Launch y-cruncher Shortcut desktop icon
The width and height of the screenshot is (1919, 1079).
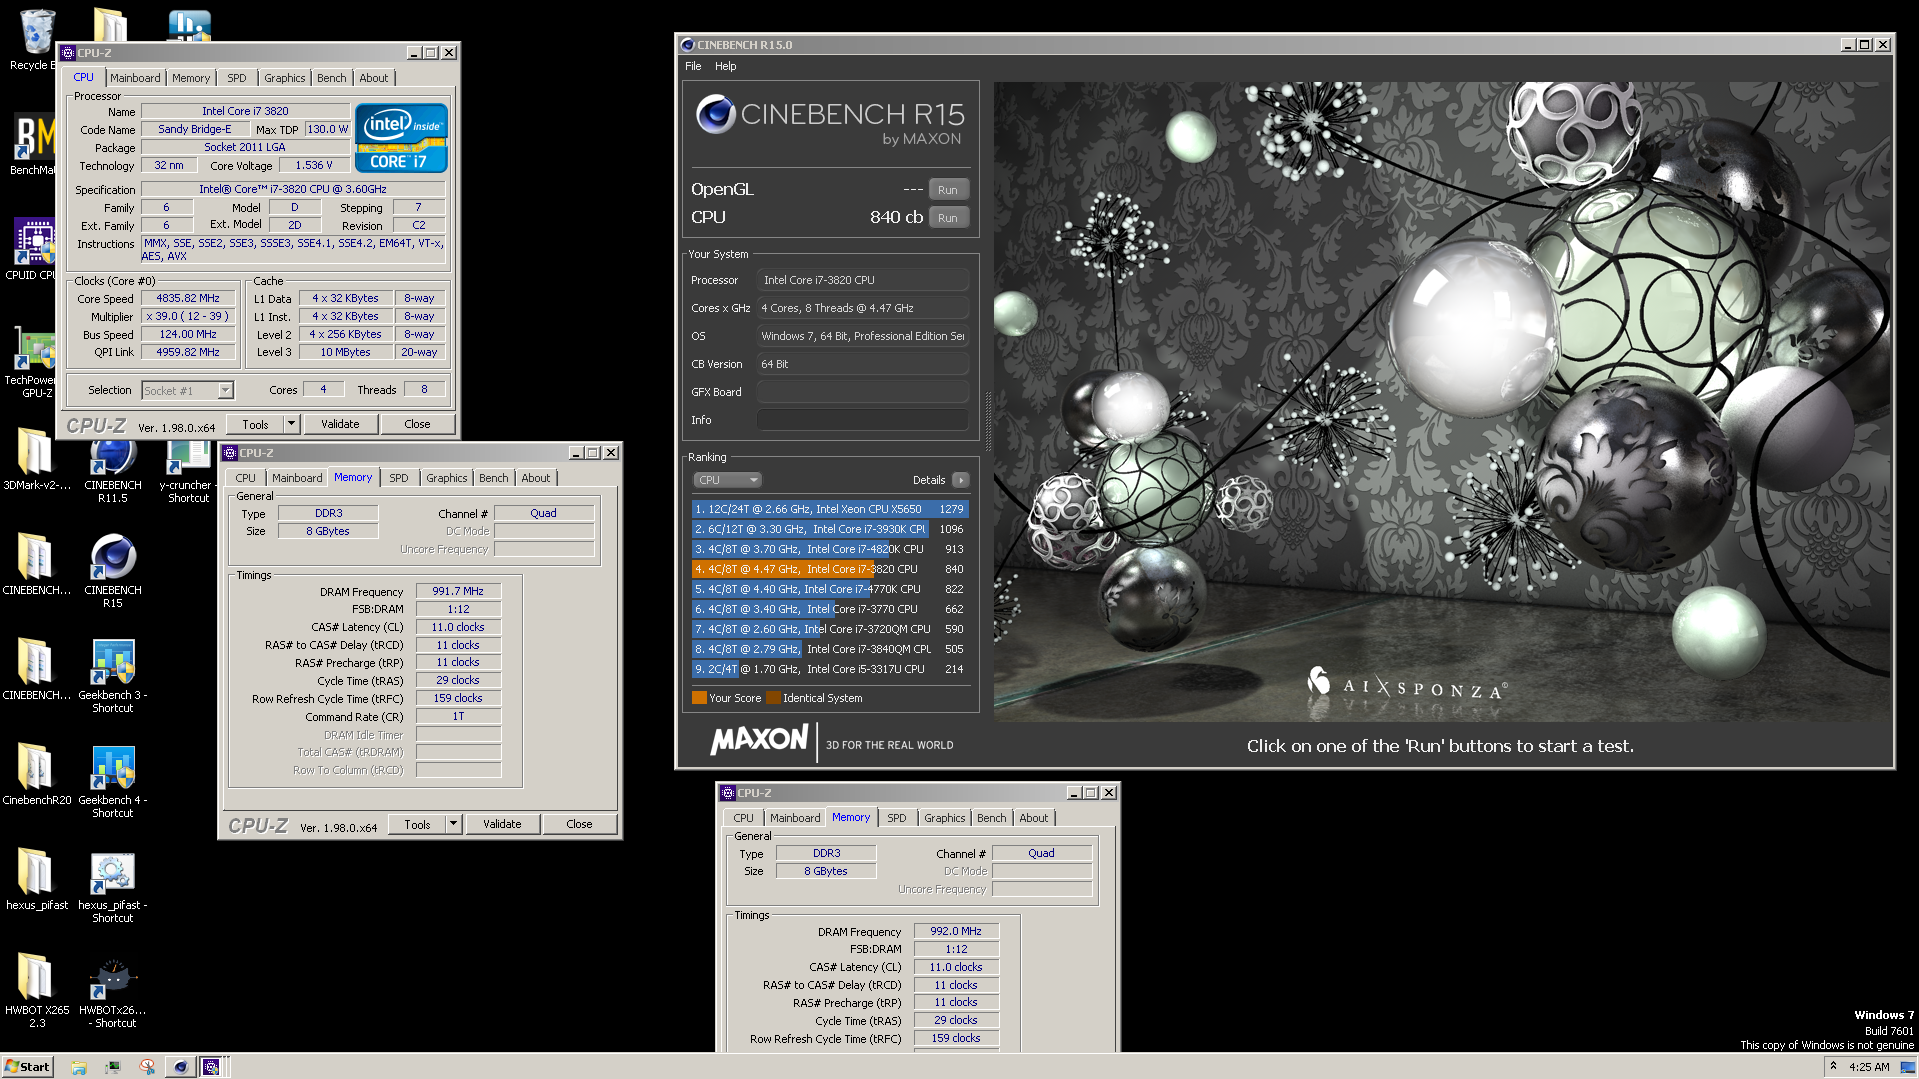click(x=188, y=468)
